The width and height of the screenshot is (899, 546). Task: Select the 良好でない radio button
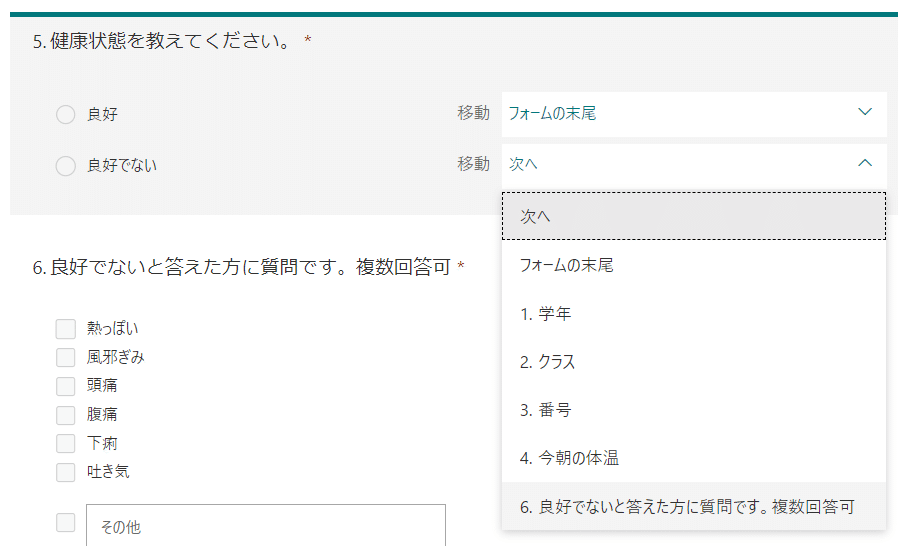[65, 166]
